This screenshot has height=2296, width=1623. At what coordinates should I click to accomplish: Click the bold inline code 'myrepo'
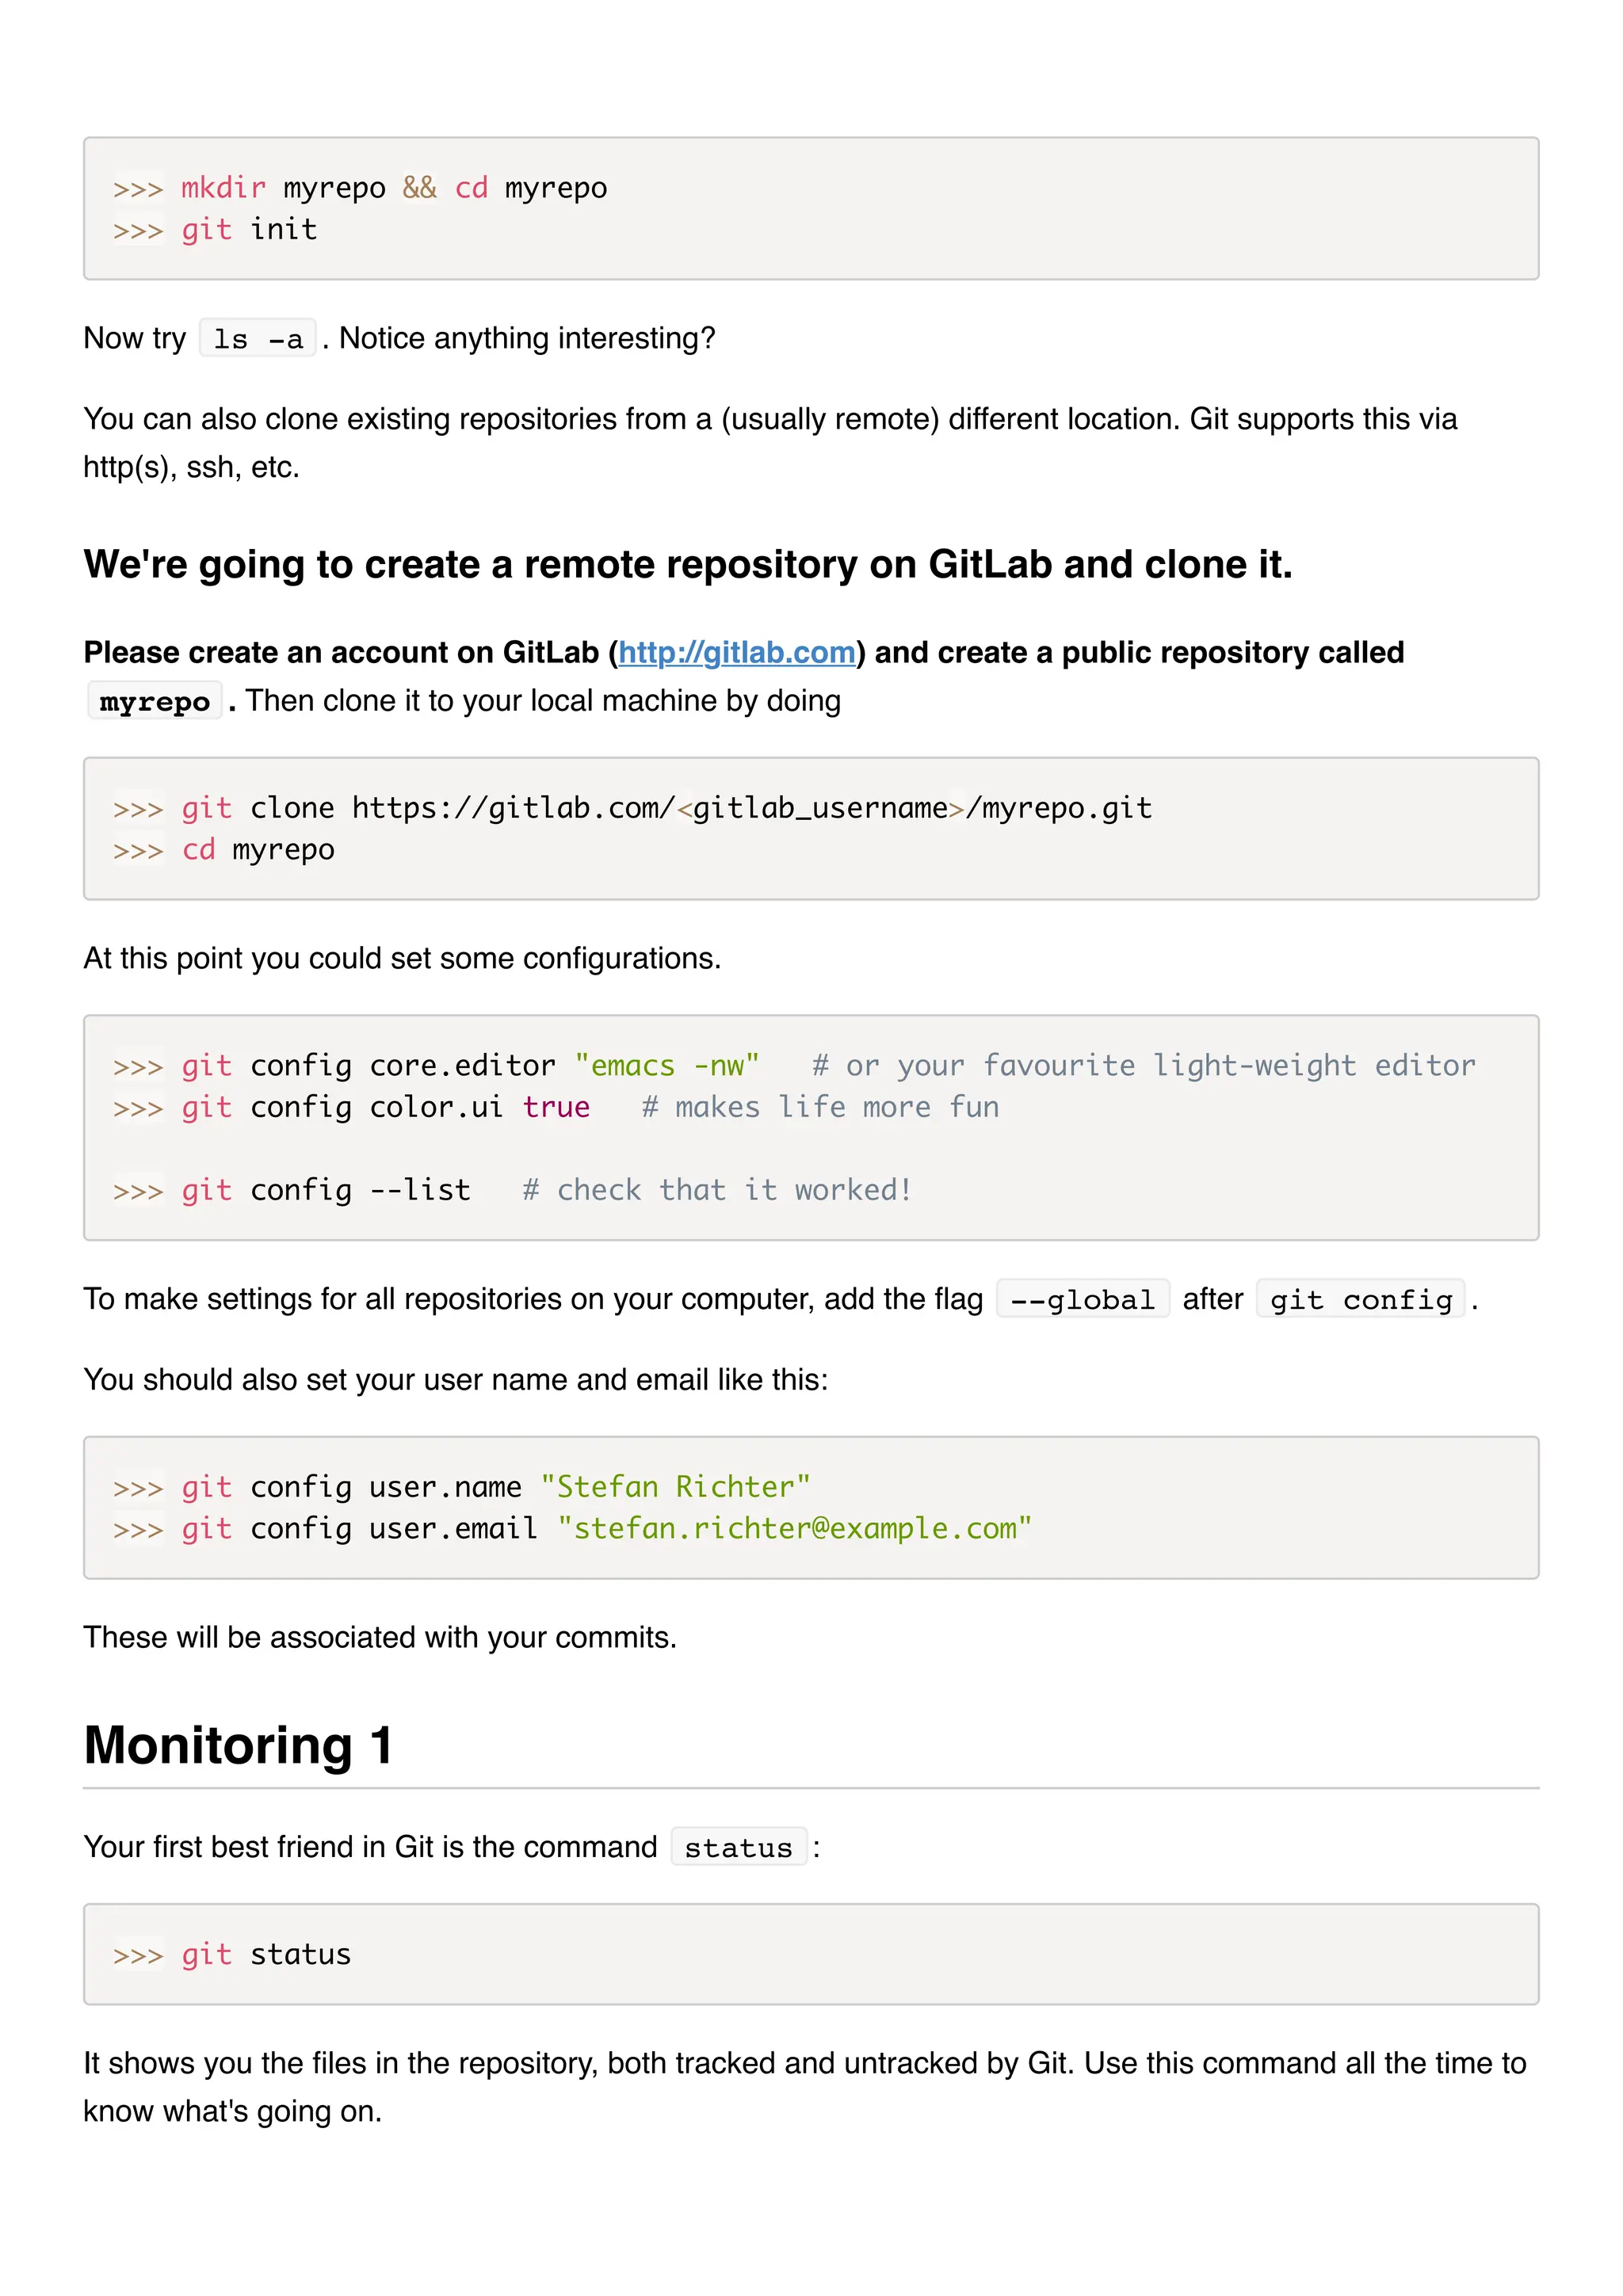[x=155, y=702]
